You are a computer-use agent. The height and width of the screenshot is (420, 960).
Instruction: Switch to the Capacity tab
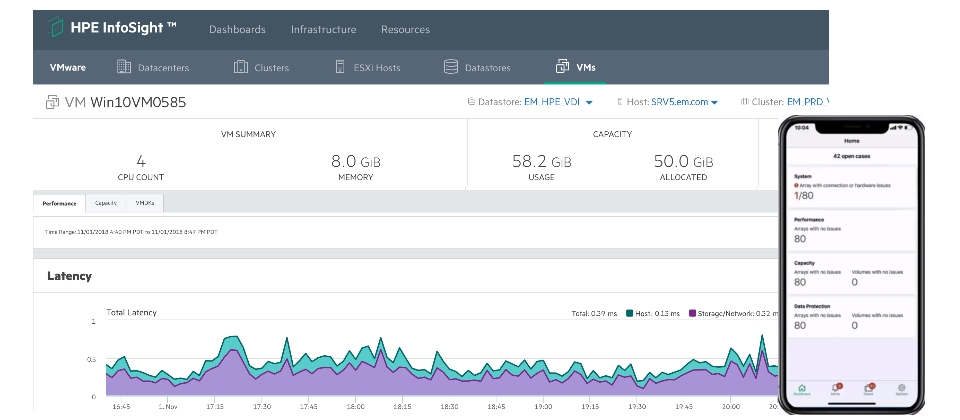pos(106,203)
